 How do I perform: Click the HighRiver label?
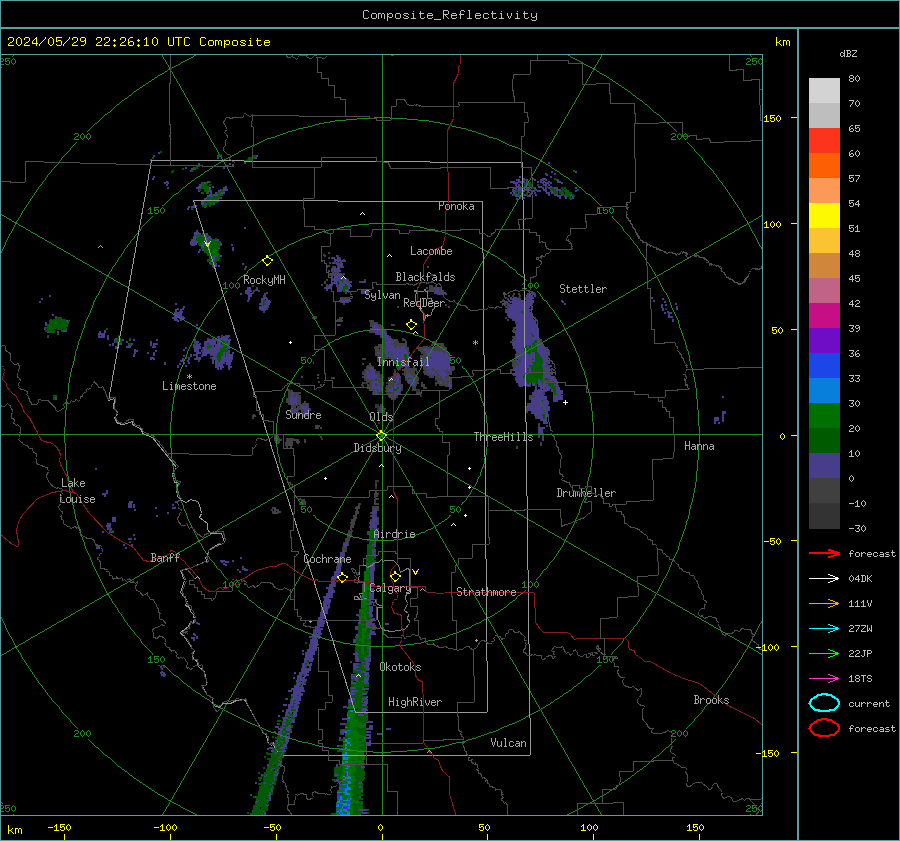pos(415,702)
